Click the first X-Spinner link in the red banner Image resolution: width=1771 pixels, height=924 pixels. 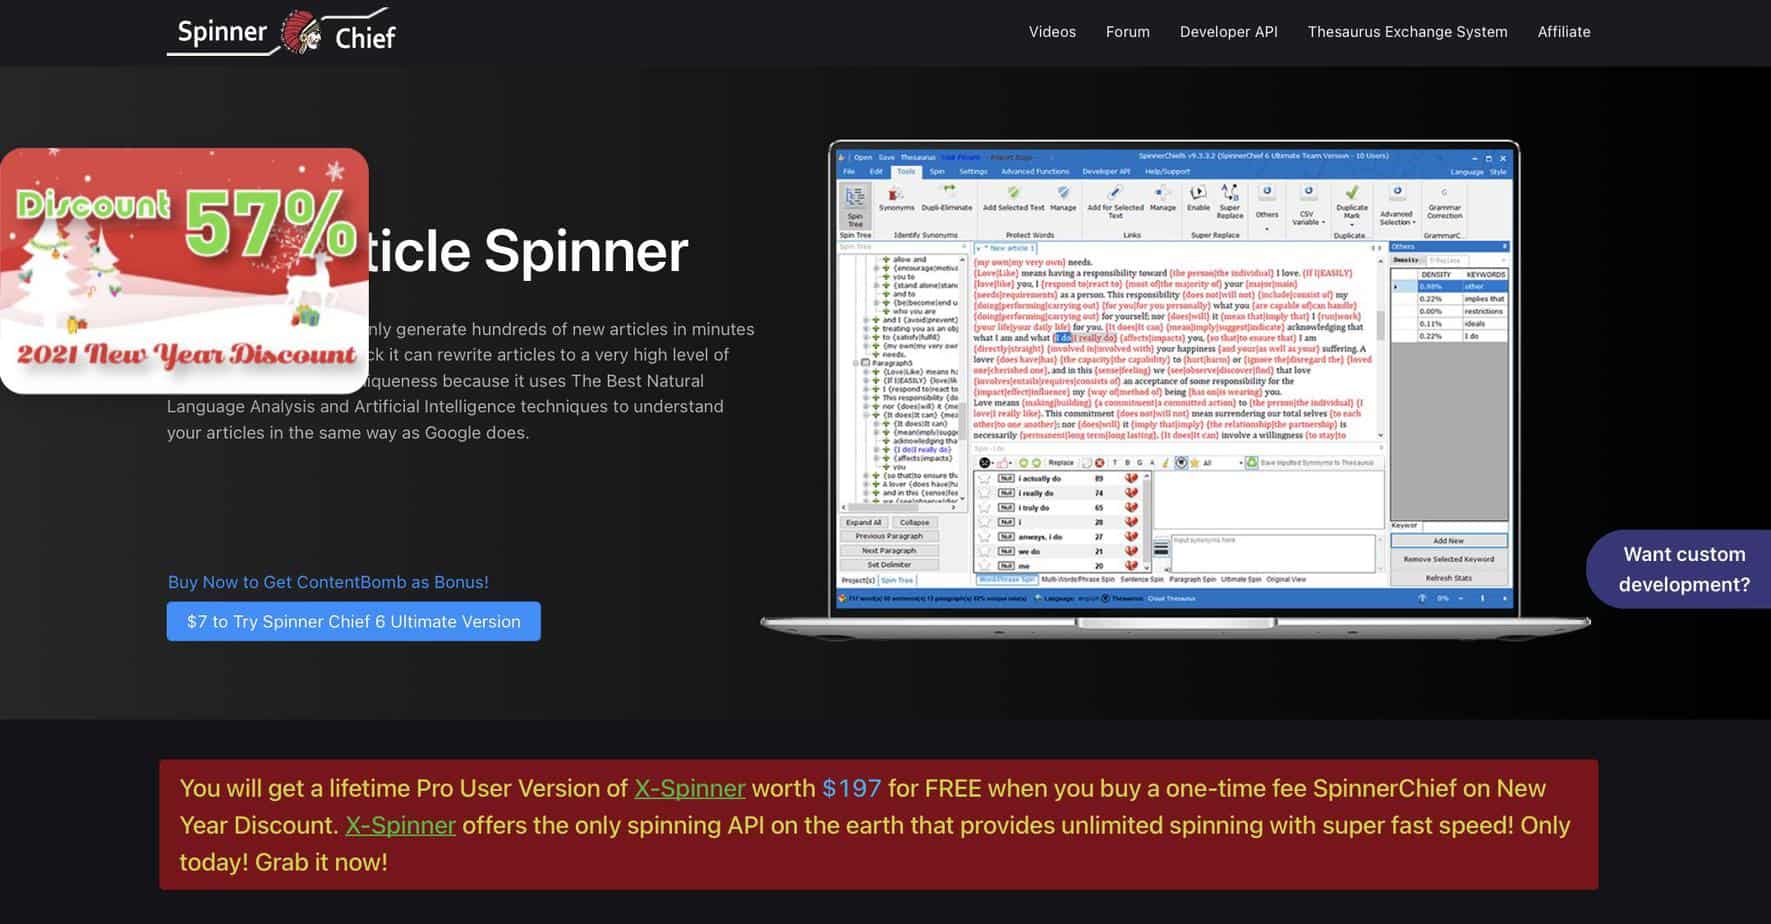pos(689,788)
